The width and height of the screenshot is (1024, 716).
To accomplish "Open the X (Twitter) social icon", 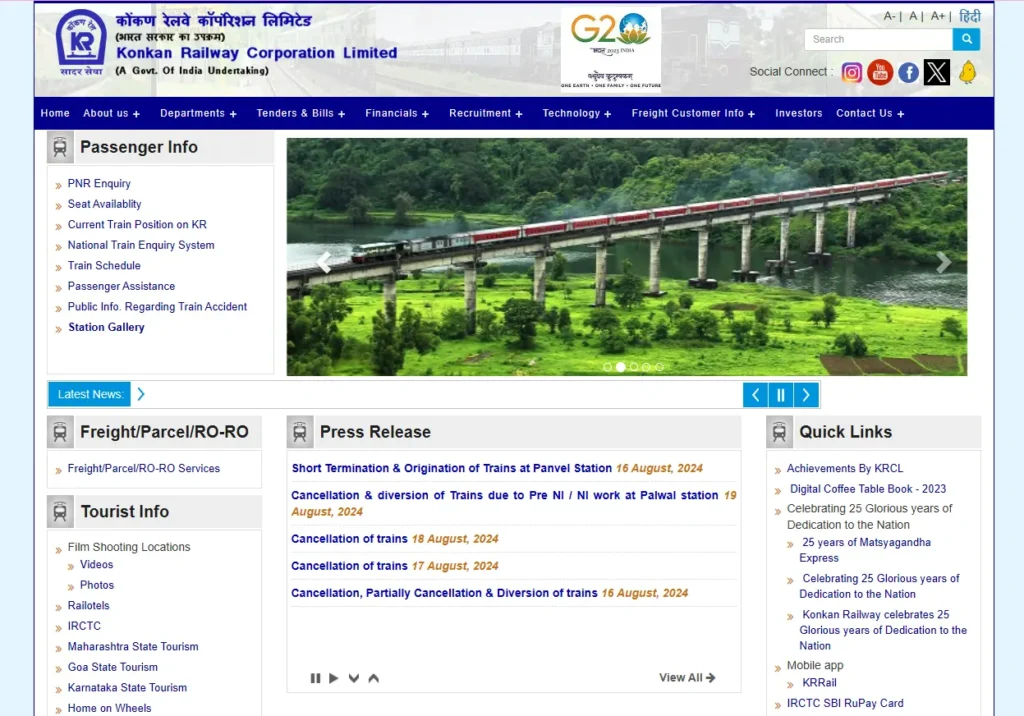I will [x=936, y=72].
